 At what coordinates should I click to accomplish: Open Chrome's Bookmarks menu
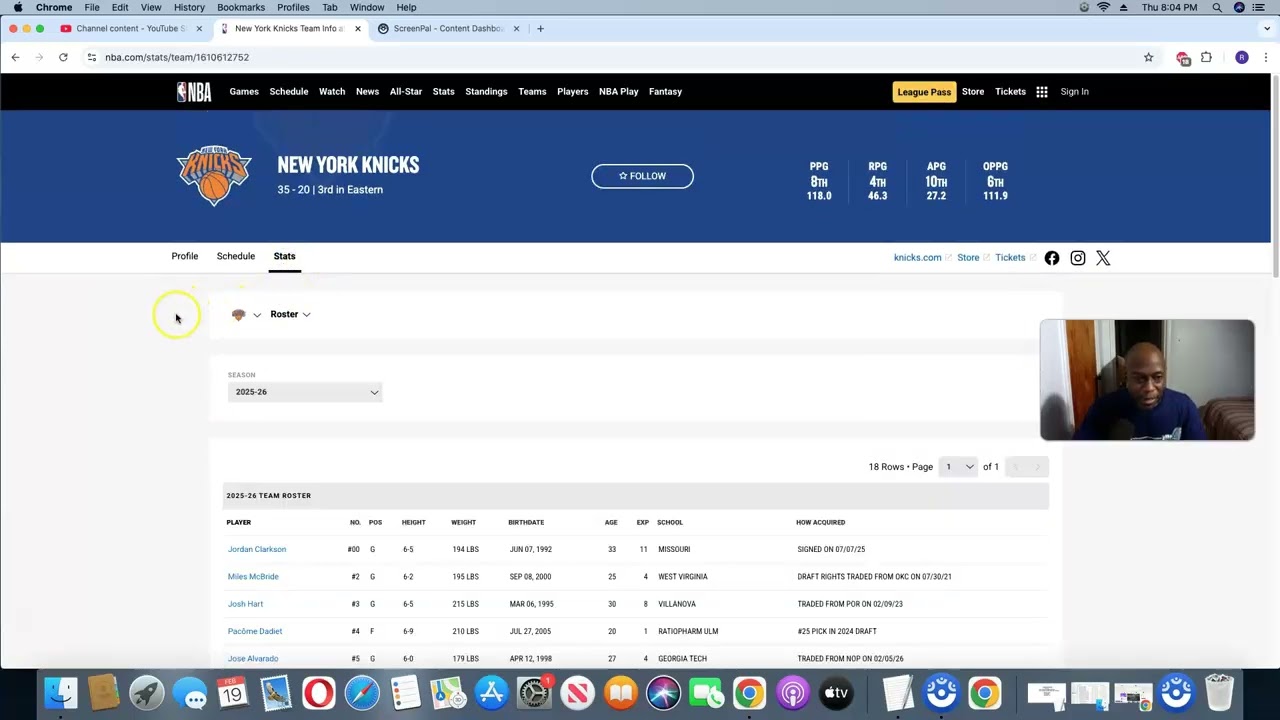tap(241, 7)
